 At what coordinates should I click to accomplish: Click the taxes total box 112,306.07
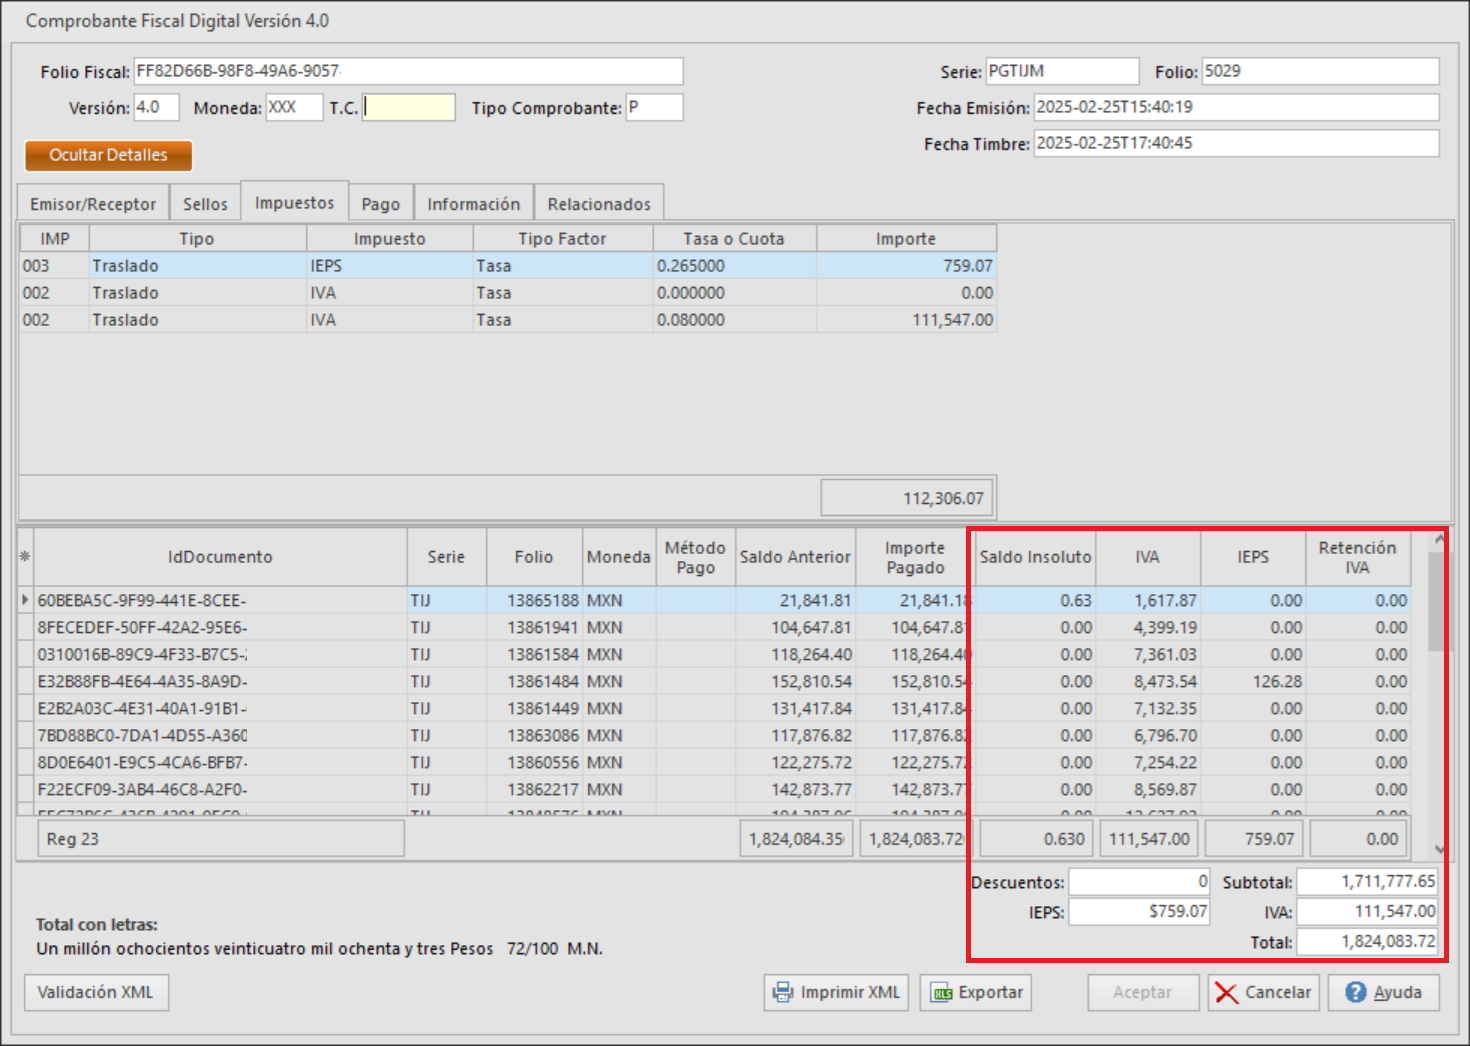[x=907, y=498]
